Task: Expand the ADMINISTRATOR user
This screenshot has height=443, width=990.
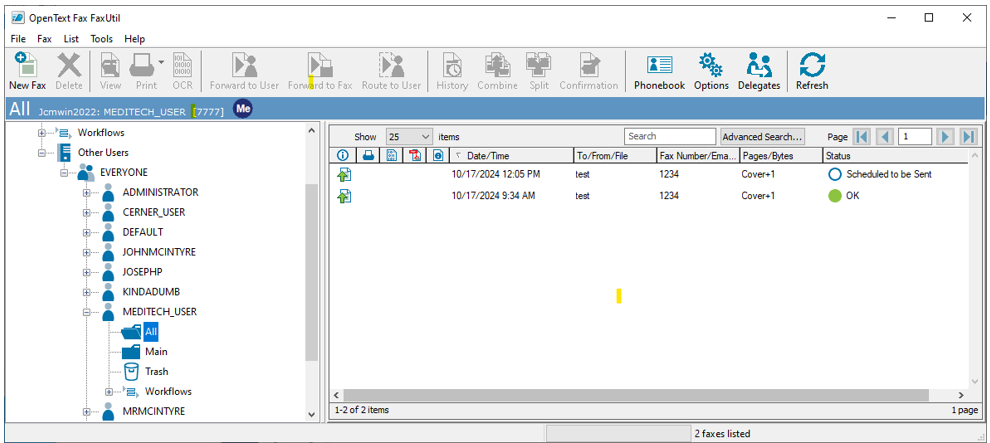Action: coord(86,192)
